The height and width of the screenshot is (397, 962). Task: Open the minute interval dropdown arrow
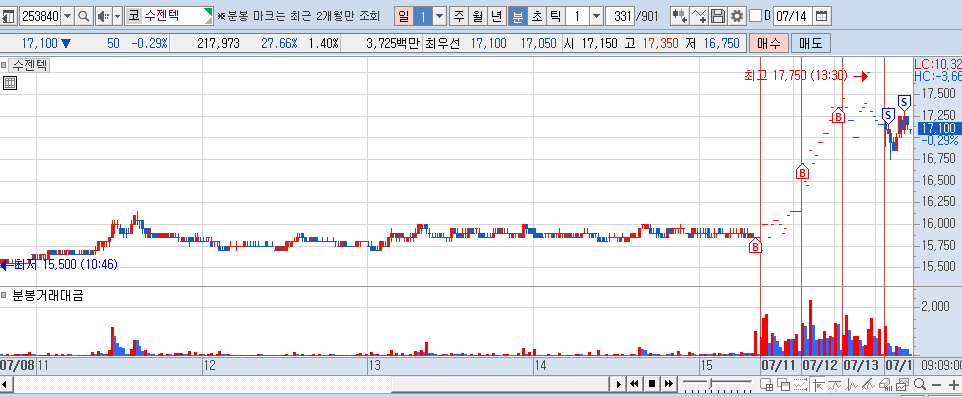click(596, 16)
